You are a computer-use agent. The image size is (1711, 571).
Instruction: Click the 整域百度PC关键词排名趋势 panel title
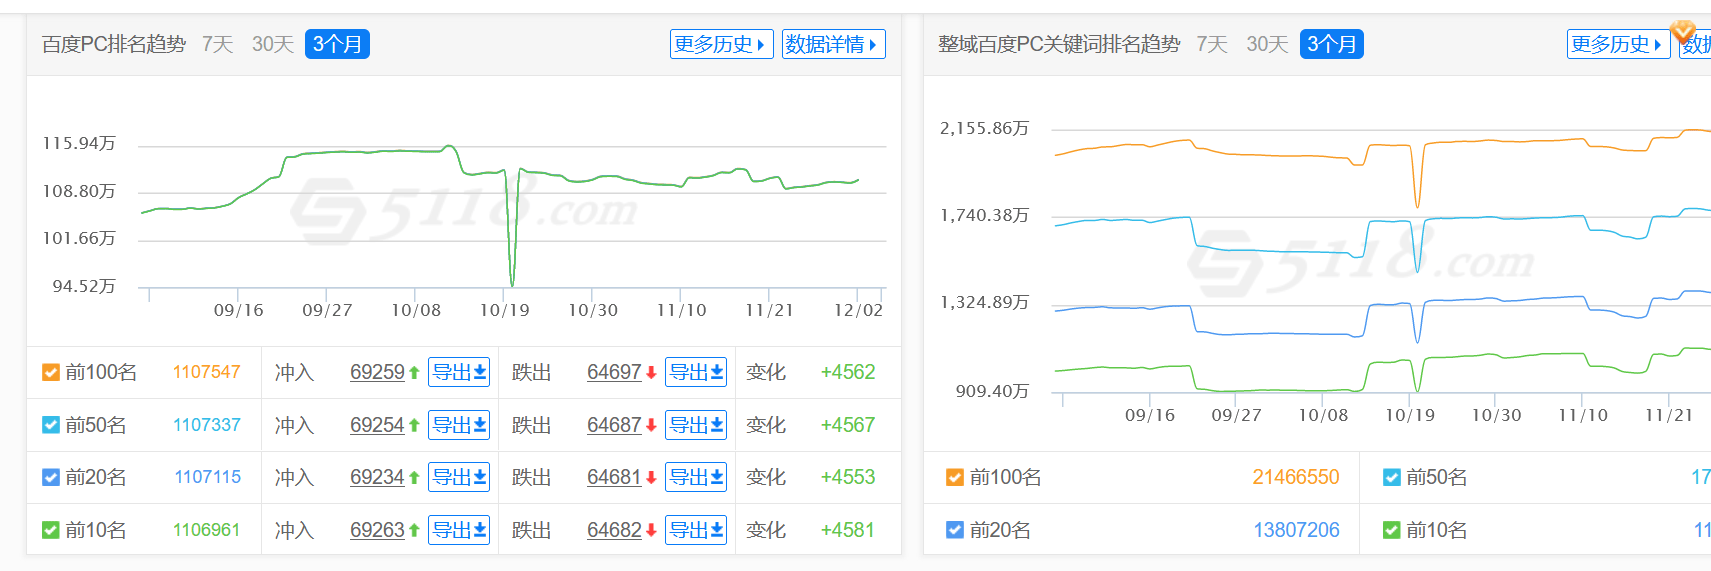click(1059, 44)
